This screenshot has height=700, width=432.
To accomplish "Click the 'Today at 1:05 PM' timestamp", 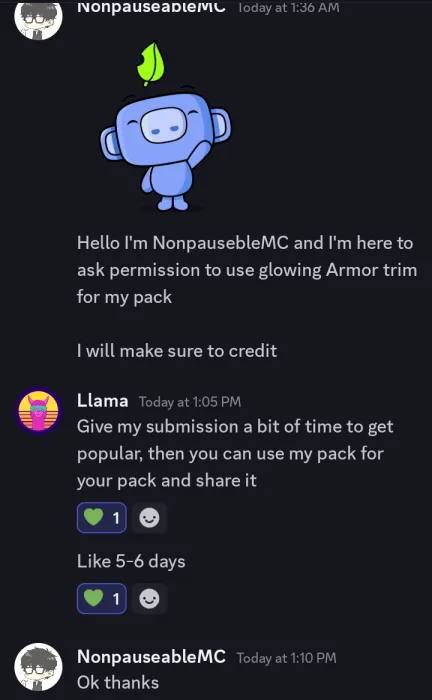I will click(190, 402).
